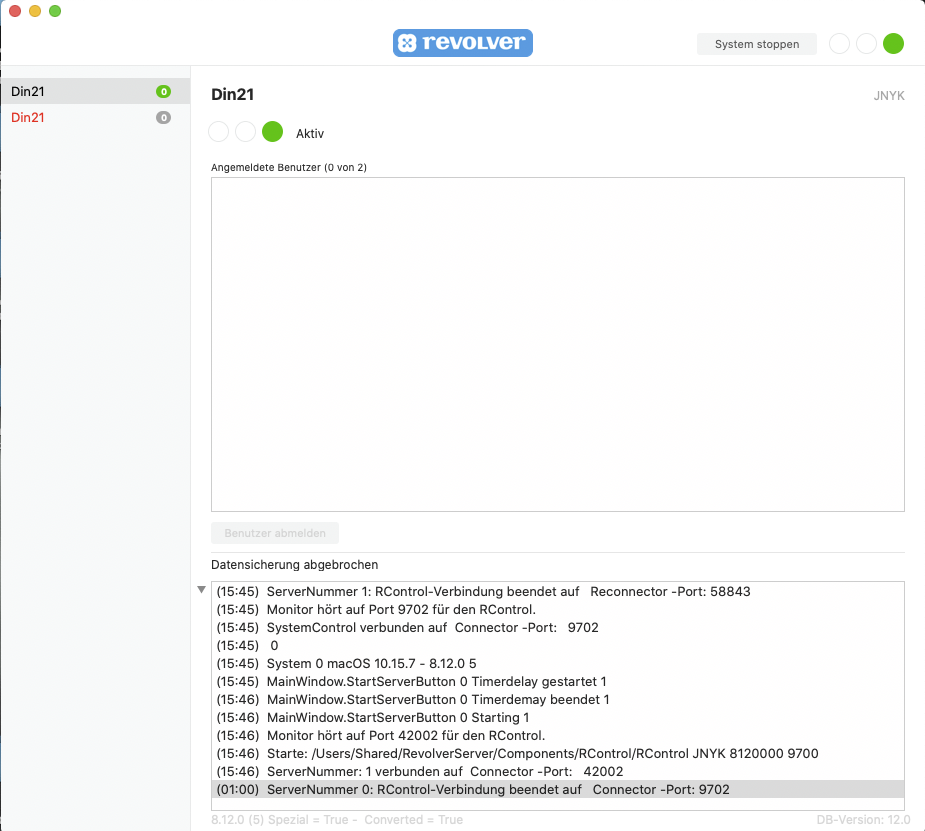Select the green Aktiv status indicator
This screenshot has width=925, height=831.
[272, 132]
